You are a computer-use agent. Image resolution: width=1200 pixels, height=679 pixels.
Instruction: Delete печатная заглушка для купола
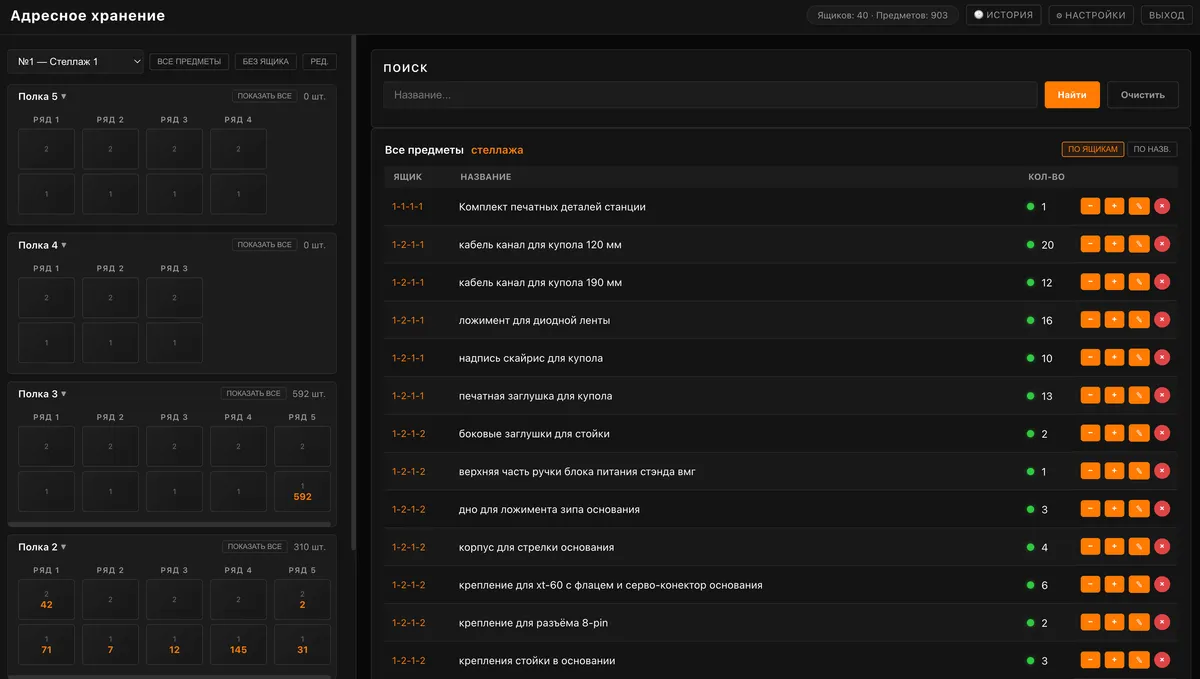[x=1162, y=395]
